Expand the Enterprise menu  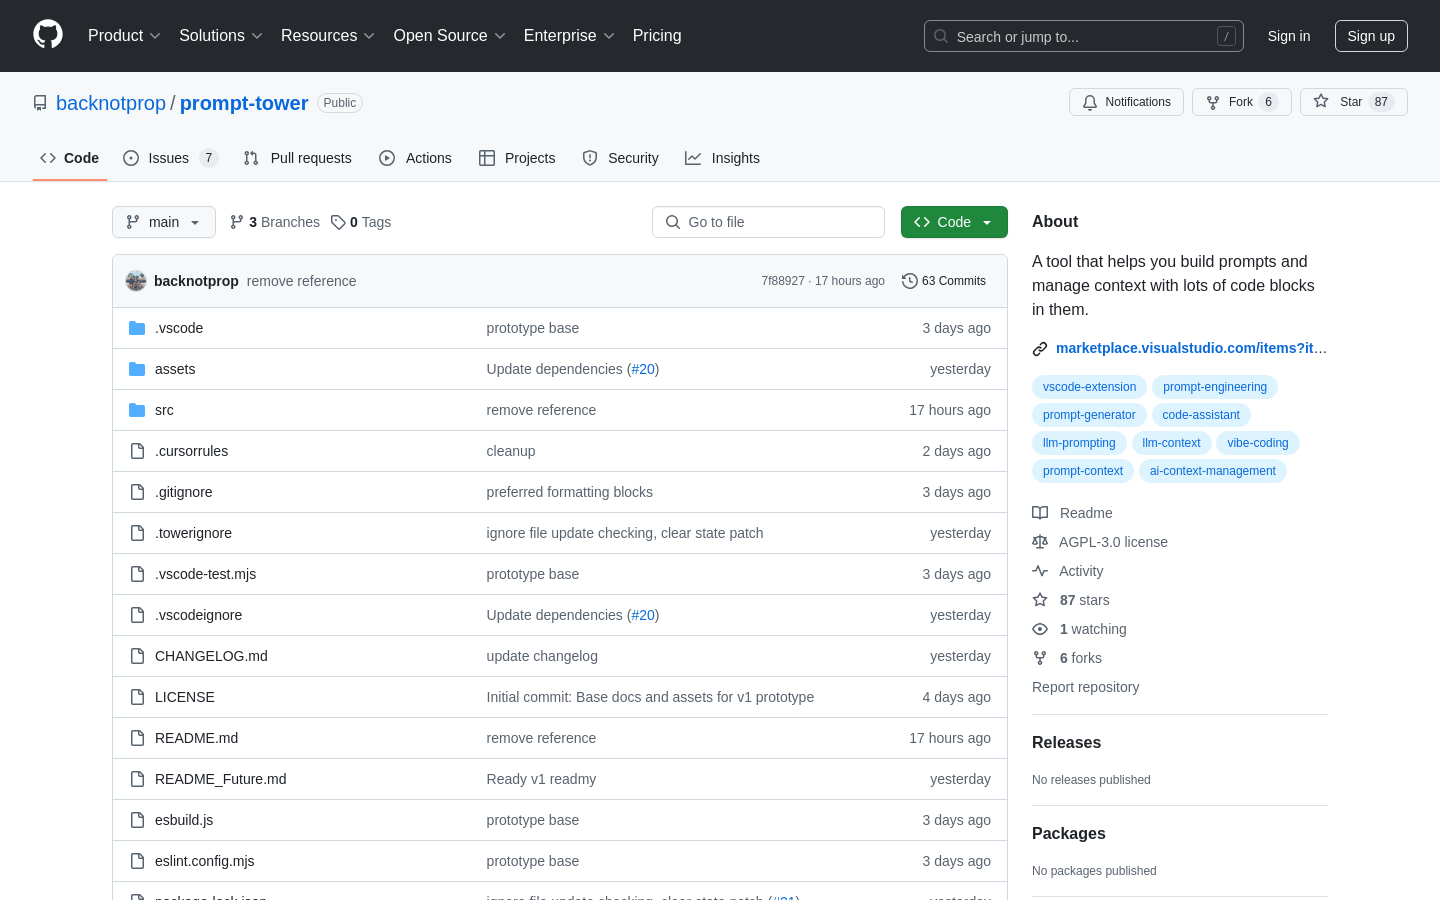tap(569, 35)
